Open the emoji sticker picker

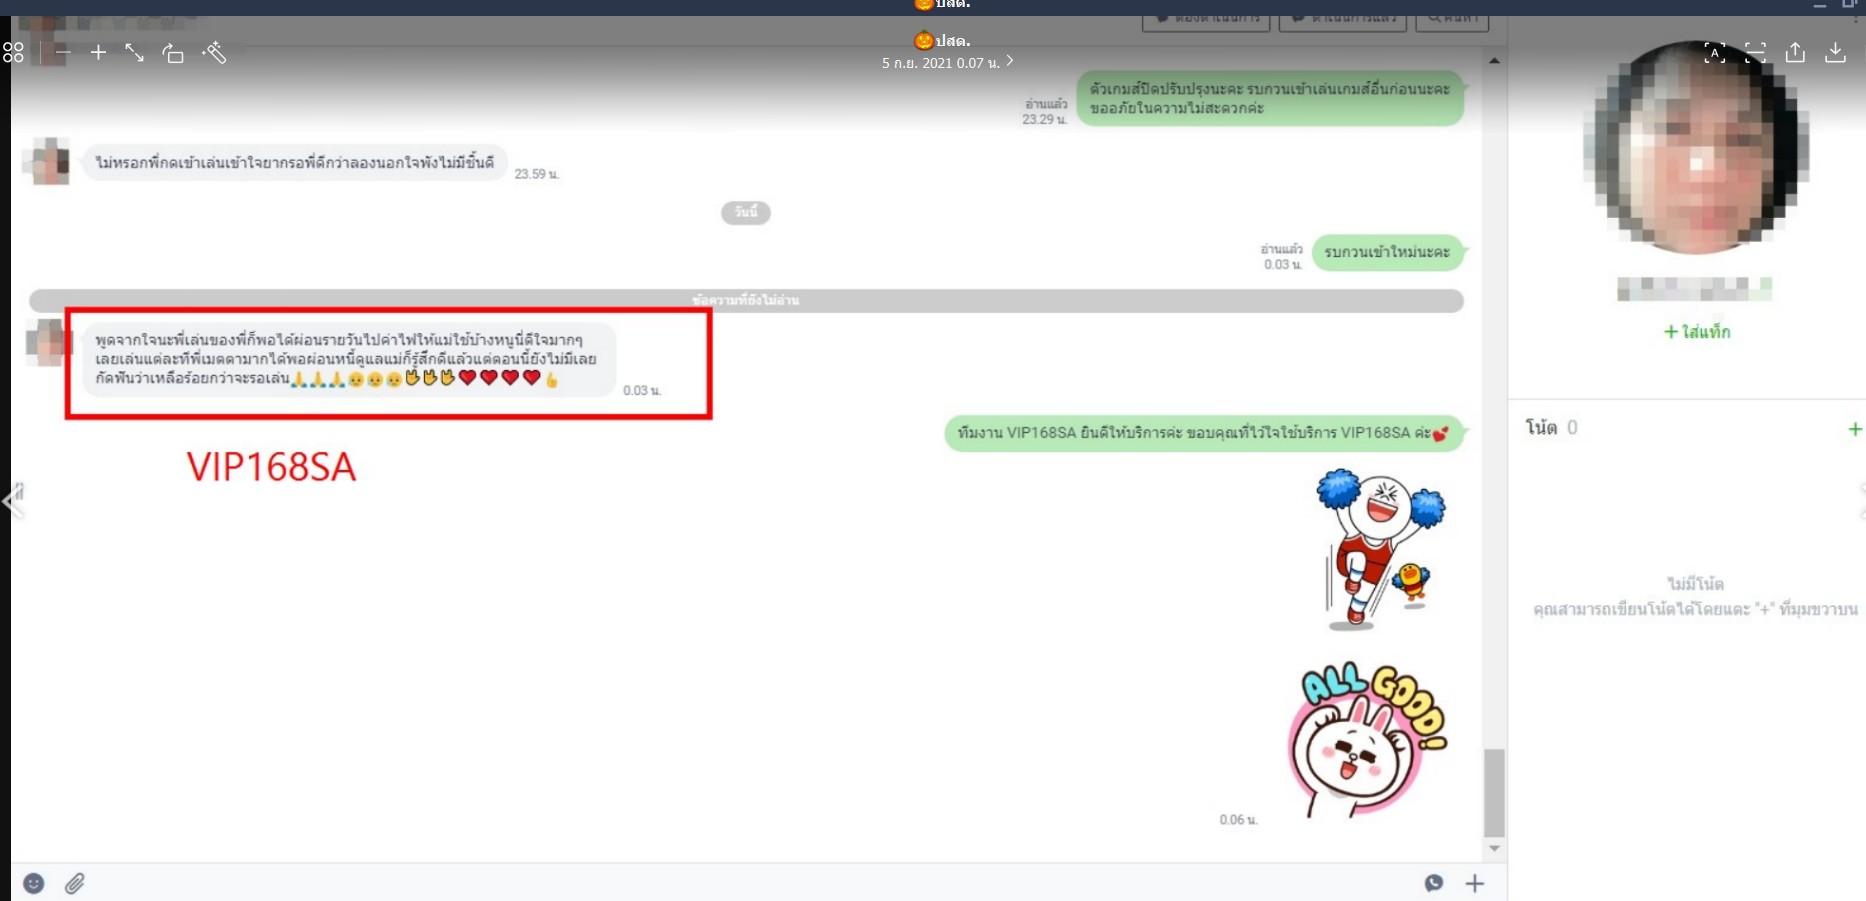click(x=34, y=883)
